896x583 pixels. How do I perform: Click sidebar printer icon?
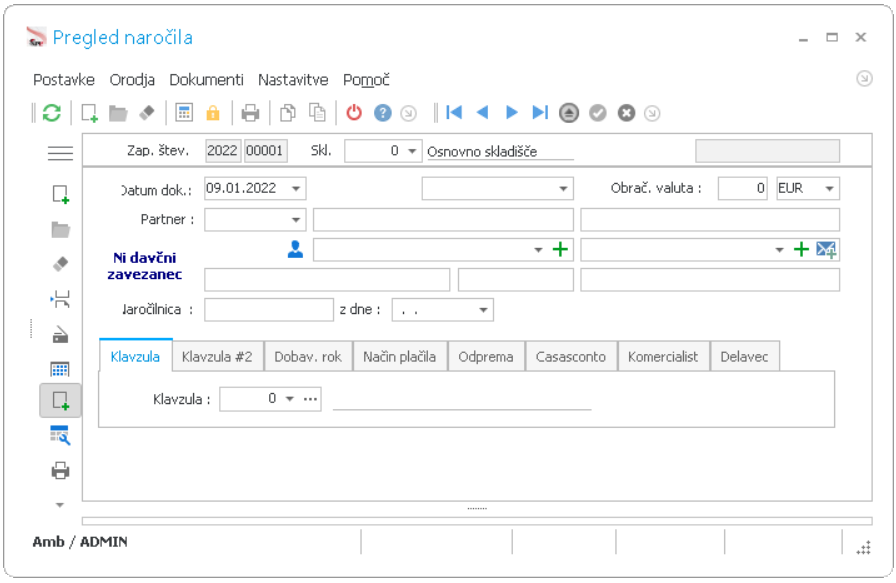[x=61, y=471]
